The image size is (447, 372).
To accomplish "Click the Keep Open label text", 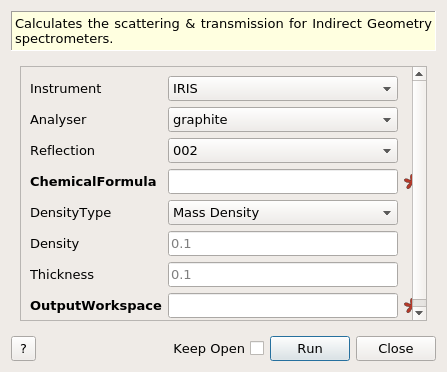I will tap(209, 349).
